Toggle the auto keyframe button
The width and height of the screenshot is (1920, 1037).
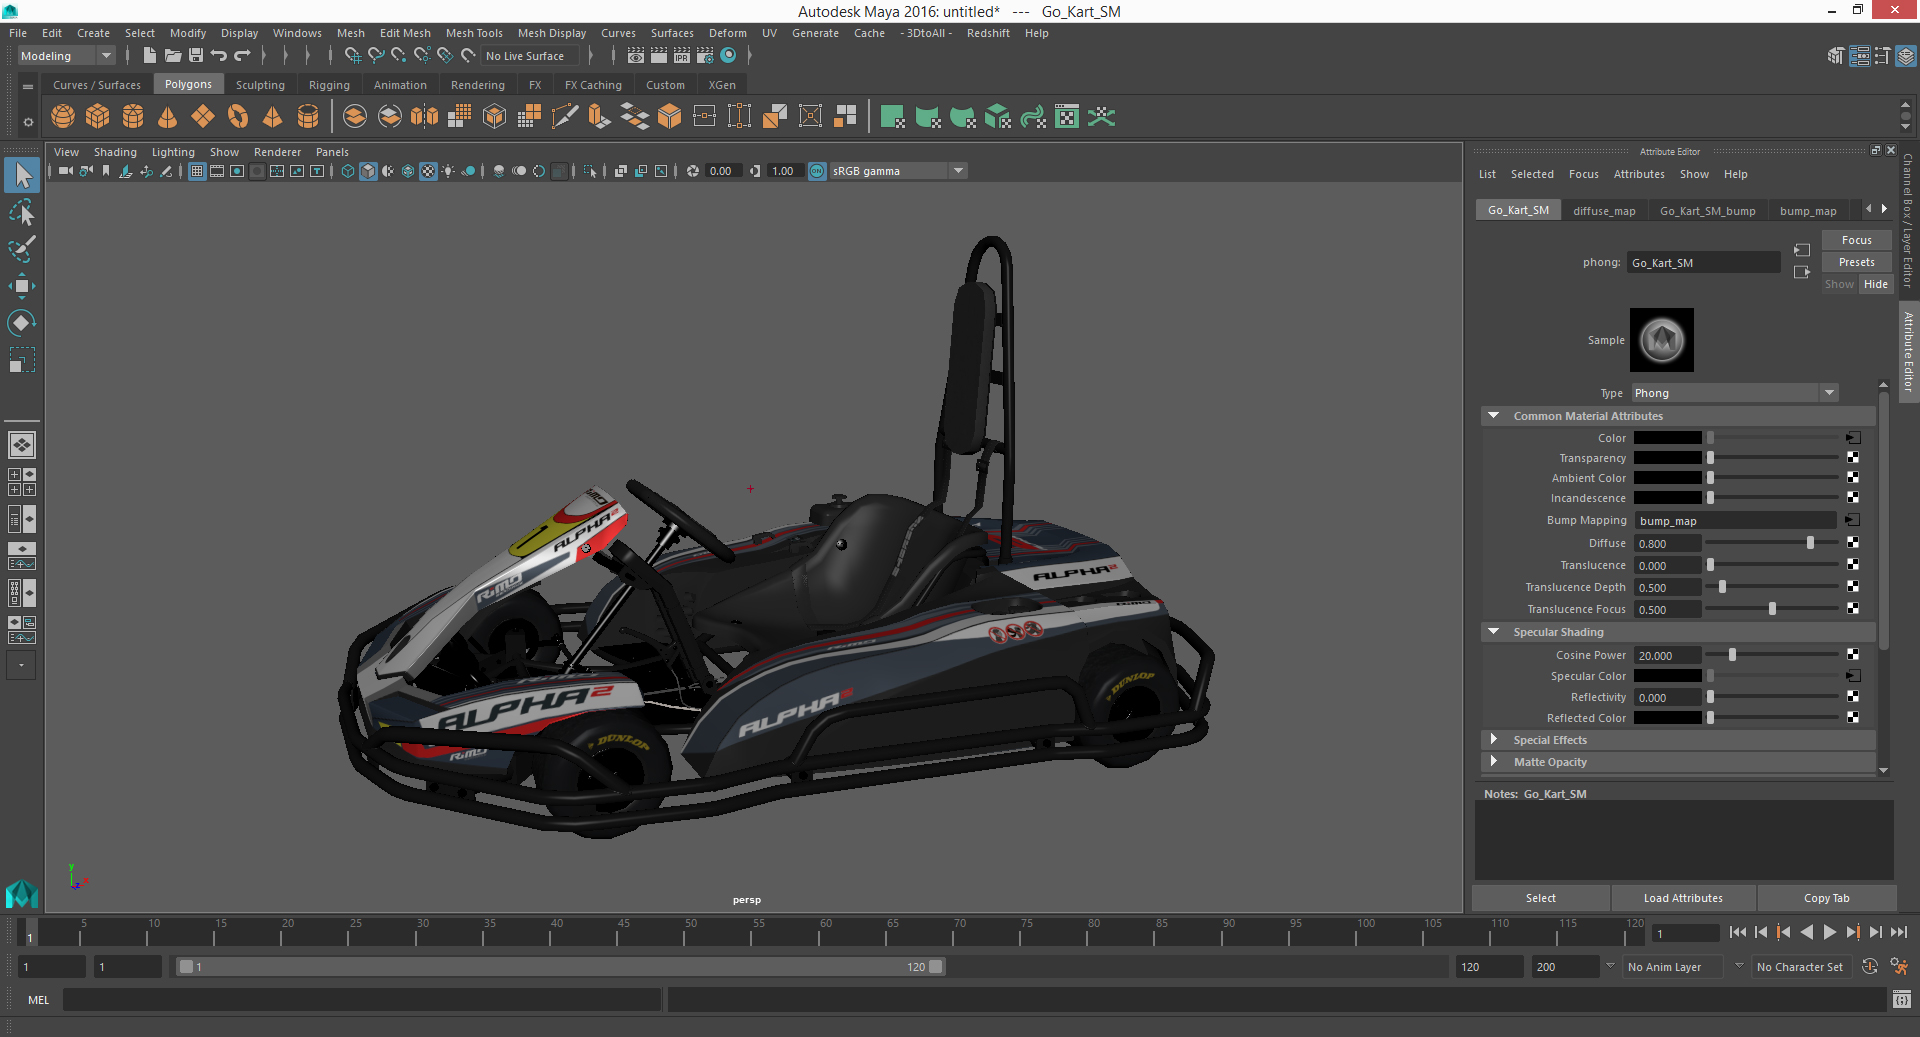pyautogui.click(x=1870, y=967)
